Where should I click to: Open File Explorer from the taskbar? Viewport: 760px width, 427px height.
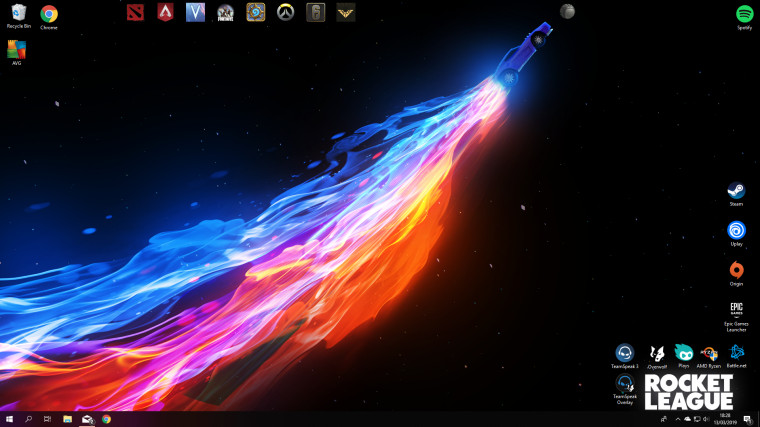tap(67, 419)
